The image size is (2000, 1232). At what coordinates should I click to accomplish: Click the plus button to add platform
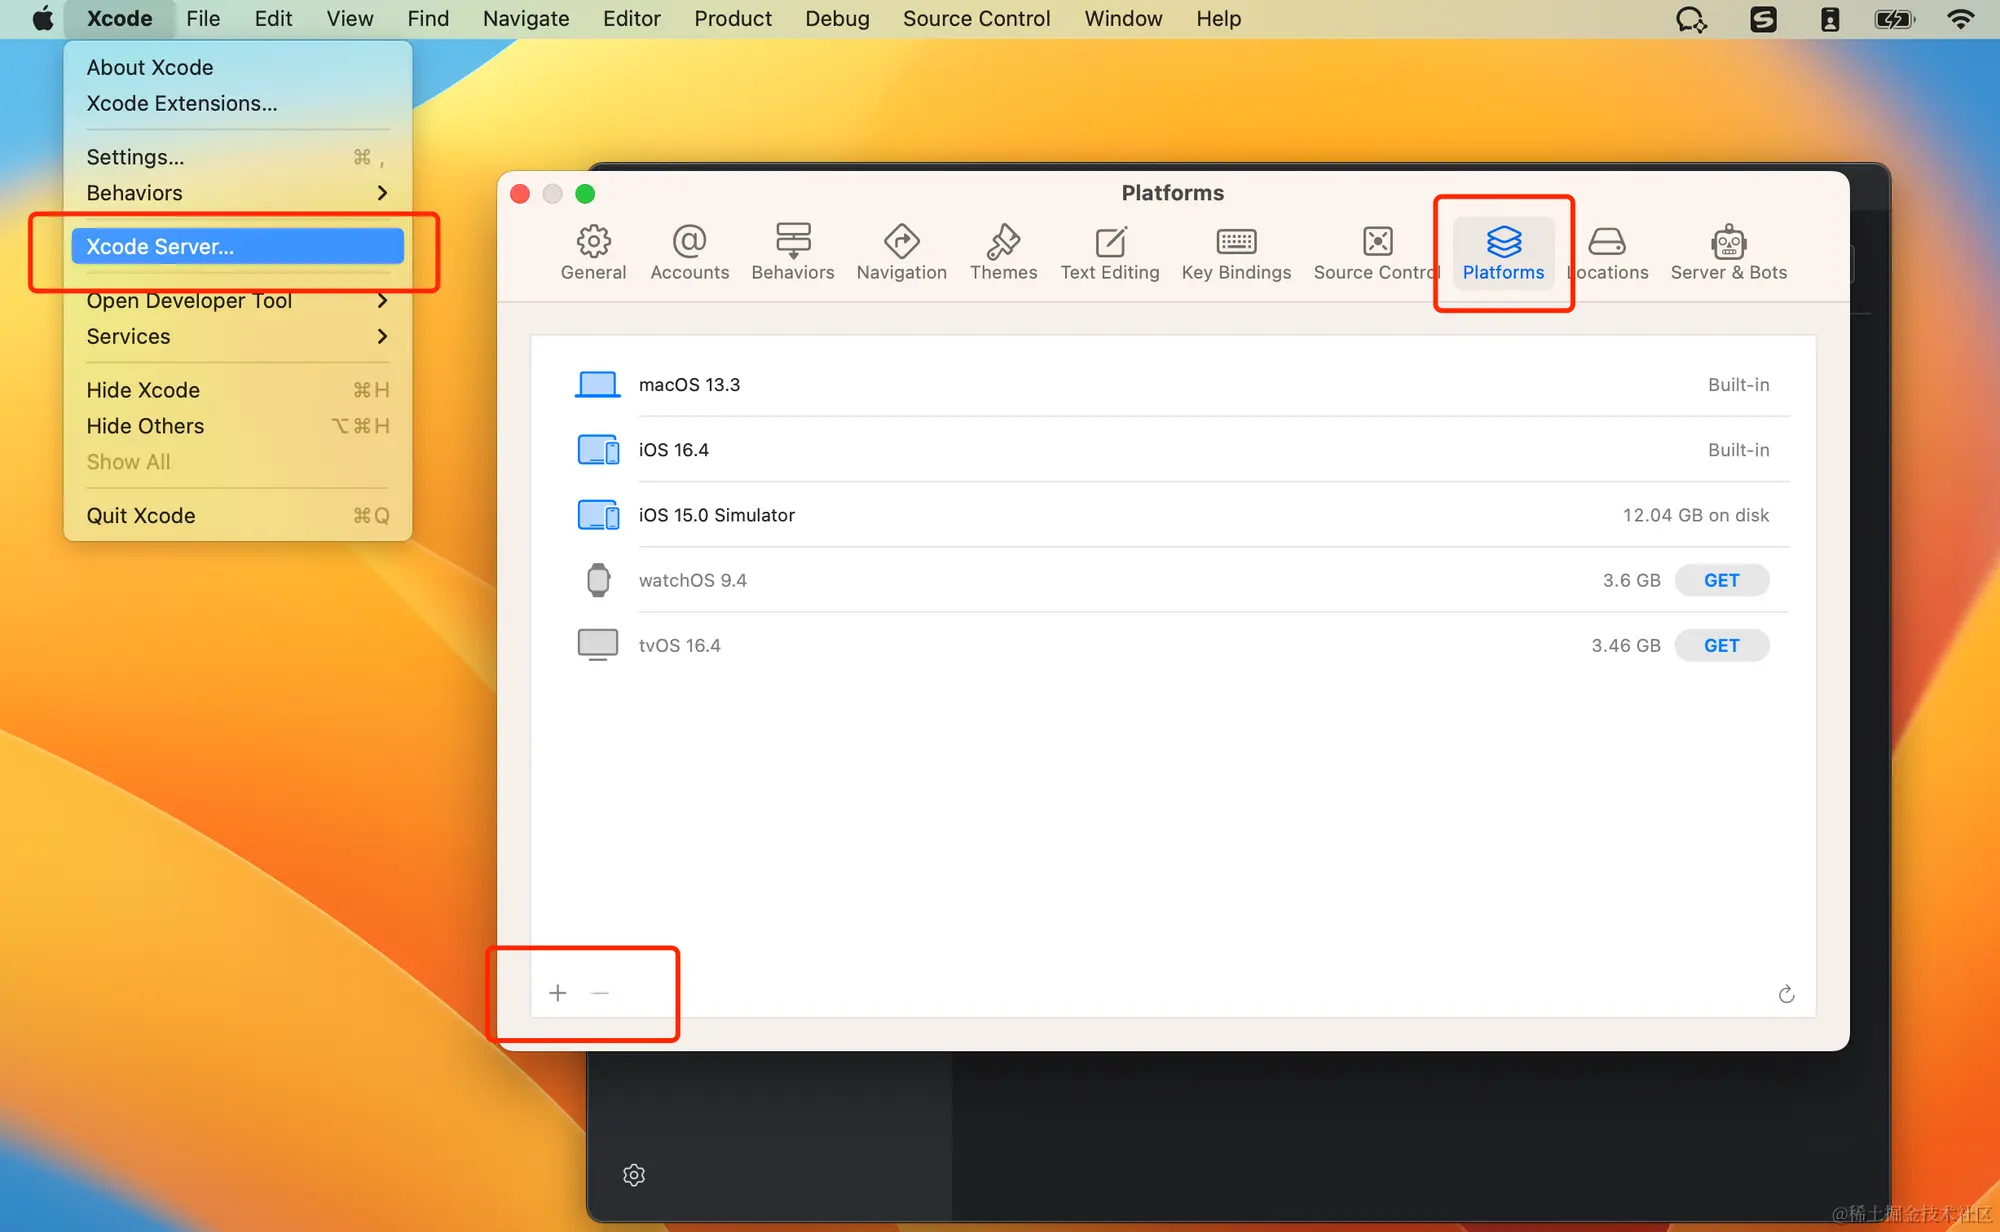pos(558,993)
